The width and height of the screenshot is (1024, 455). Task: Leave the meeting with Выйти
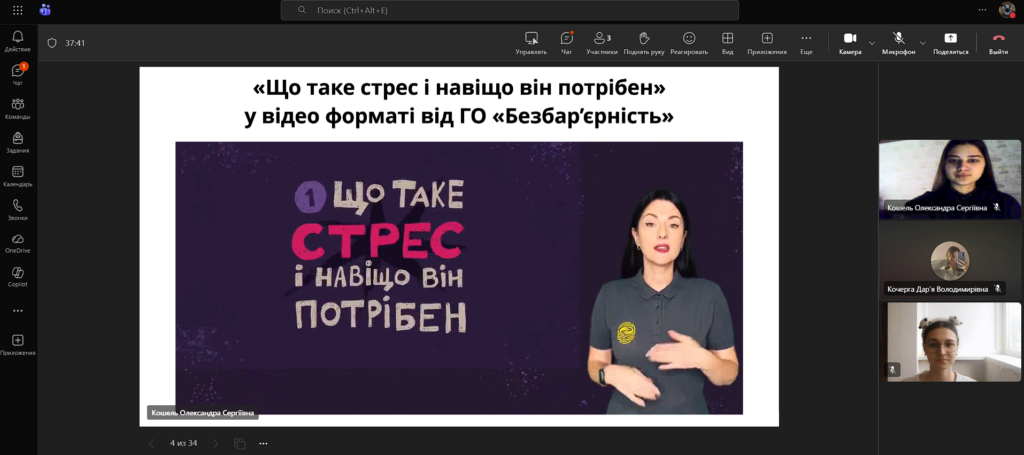pyautogui.click(x=998, y=42)
